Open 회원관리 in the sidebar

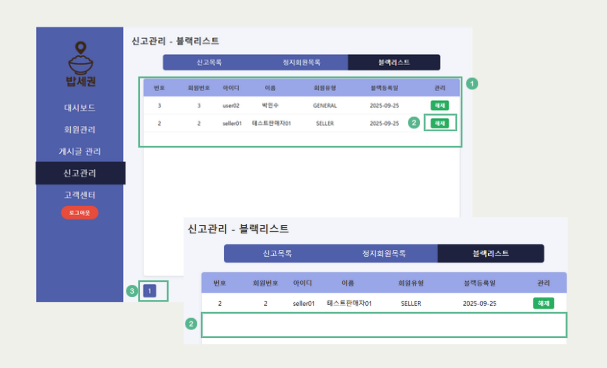80,129
